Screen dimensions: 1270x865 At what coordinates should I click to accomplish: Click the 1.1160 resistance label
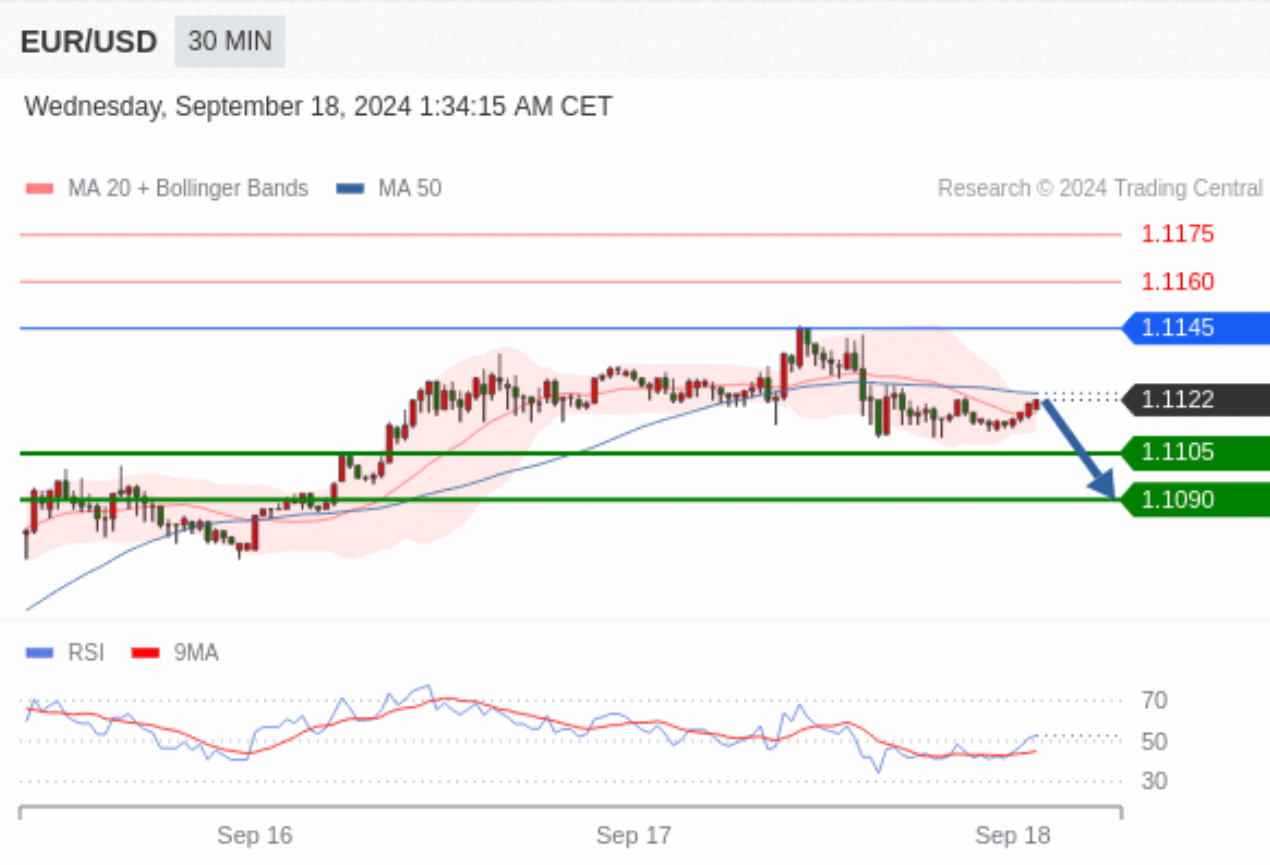pyautogui.click(x=1178, y=282)
